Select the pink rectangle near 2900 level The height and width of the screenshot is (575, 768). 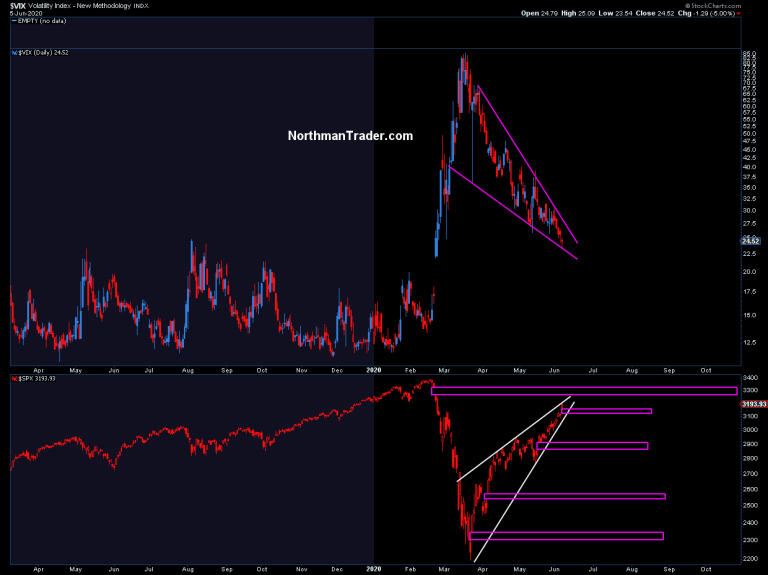pos(597,445)
